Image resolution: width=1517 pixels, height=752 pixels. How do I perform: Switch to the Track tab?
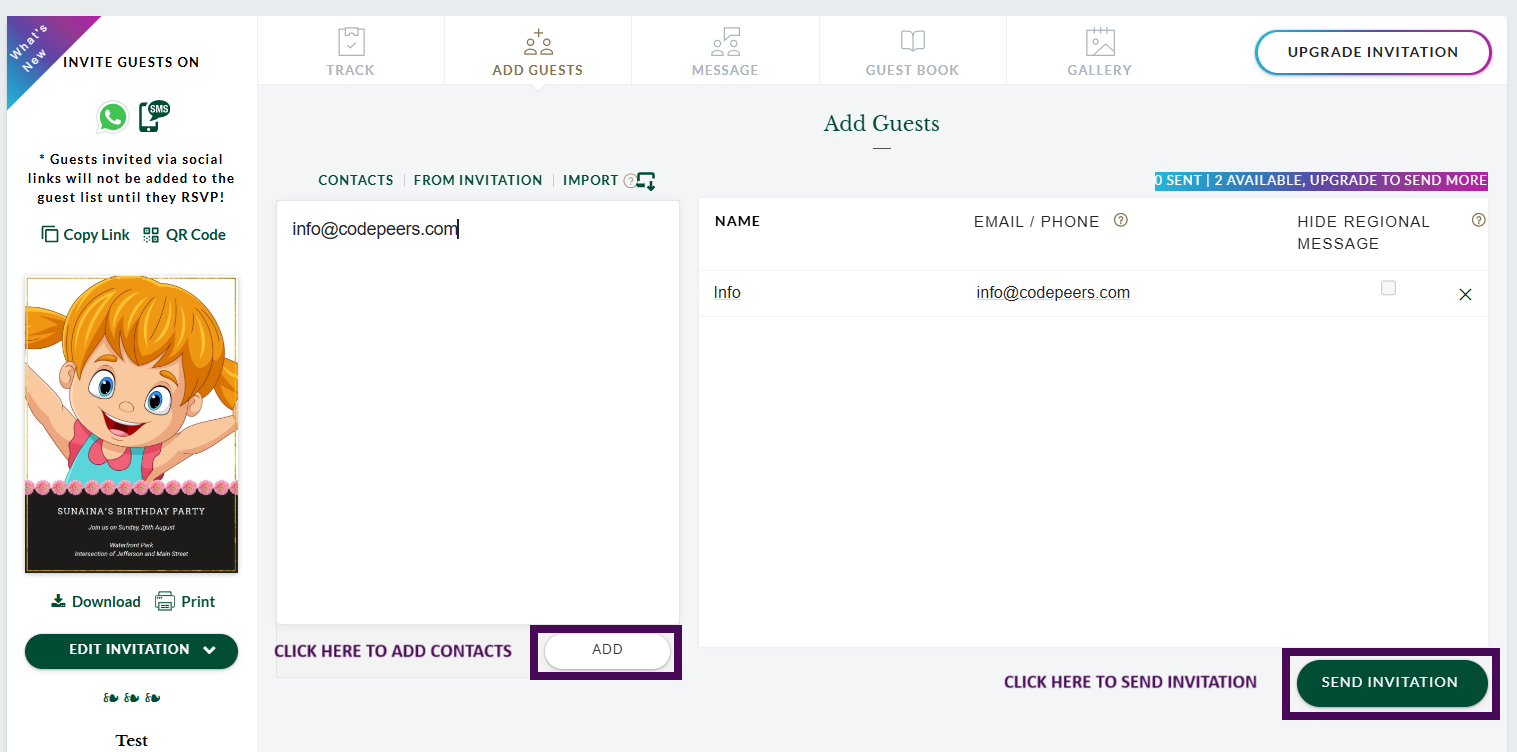pos(350,53)
